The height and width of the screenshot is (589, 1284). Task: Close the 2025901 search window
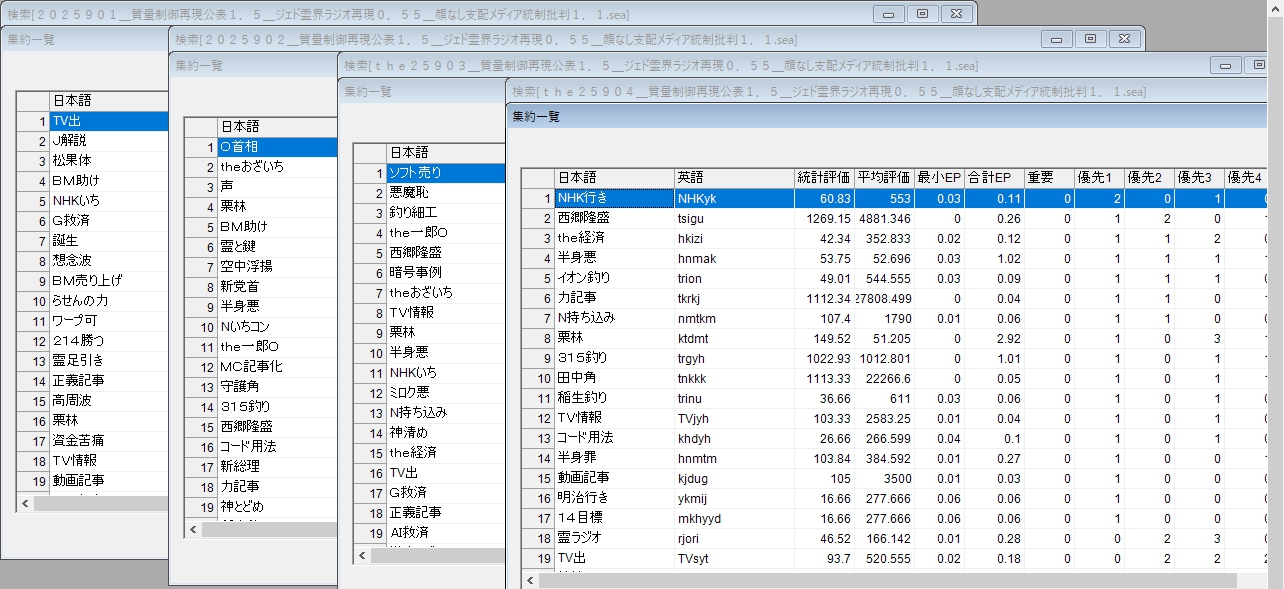click(956, 13)
